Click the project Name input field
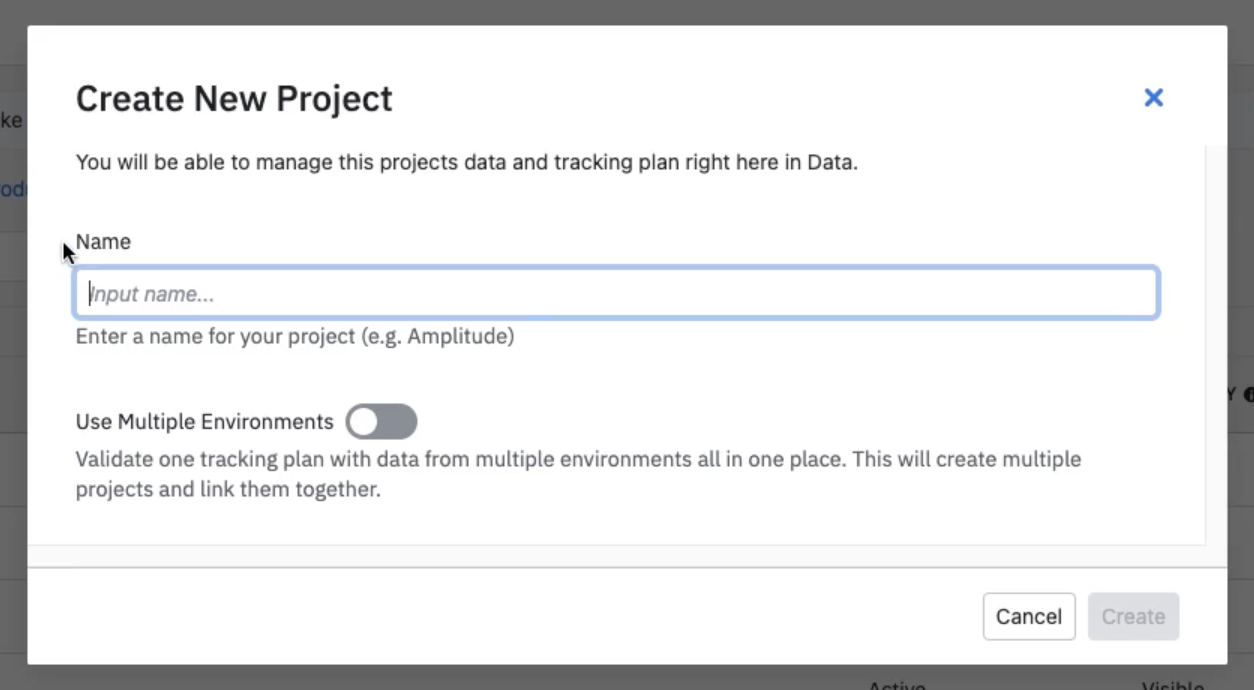This screenshot has height=690, width=1254. click(x=616, y=294)
